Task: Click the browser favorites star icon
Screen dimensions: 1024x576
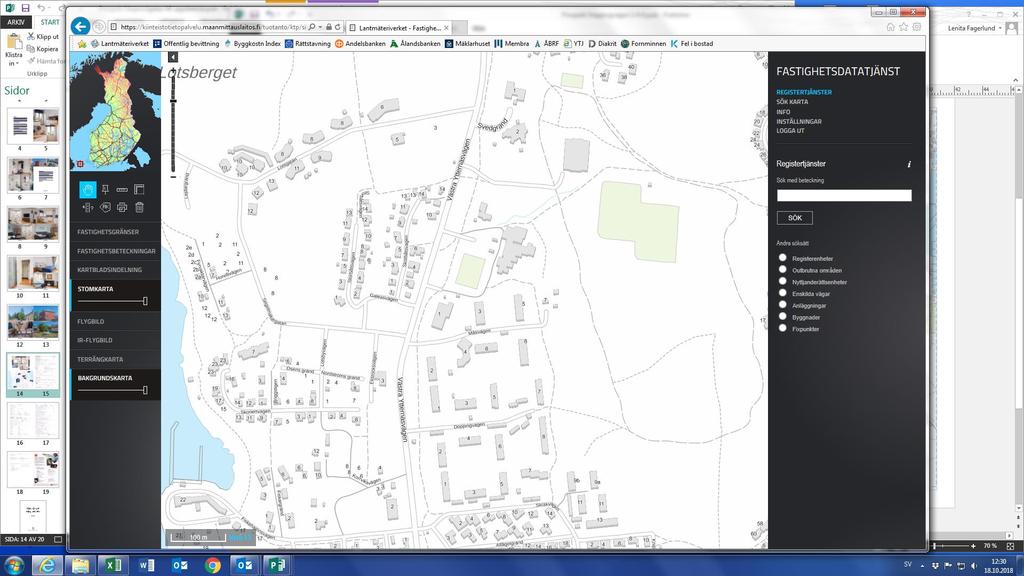Action: pyautogui.click(x=903, y=27)
